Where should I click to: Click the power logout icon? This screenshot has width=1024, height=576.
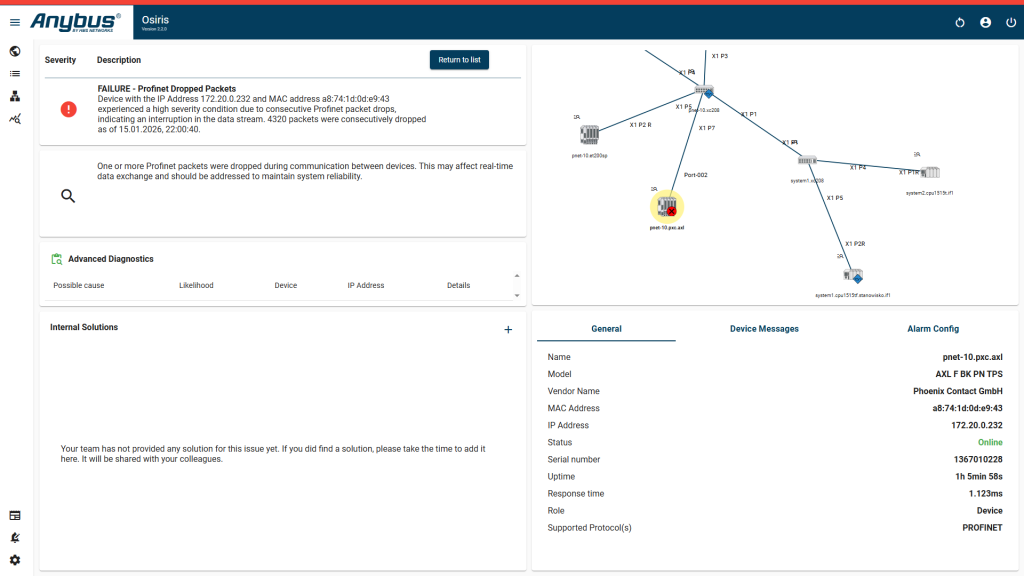[x=1011, y=23]
